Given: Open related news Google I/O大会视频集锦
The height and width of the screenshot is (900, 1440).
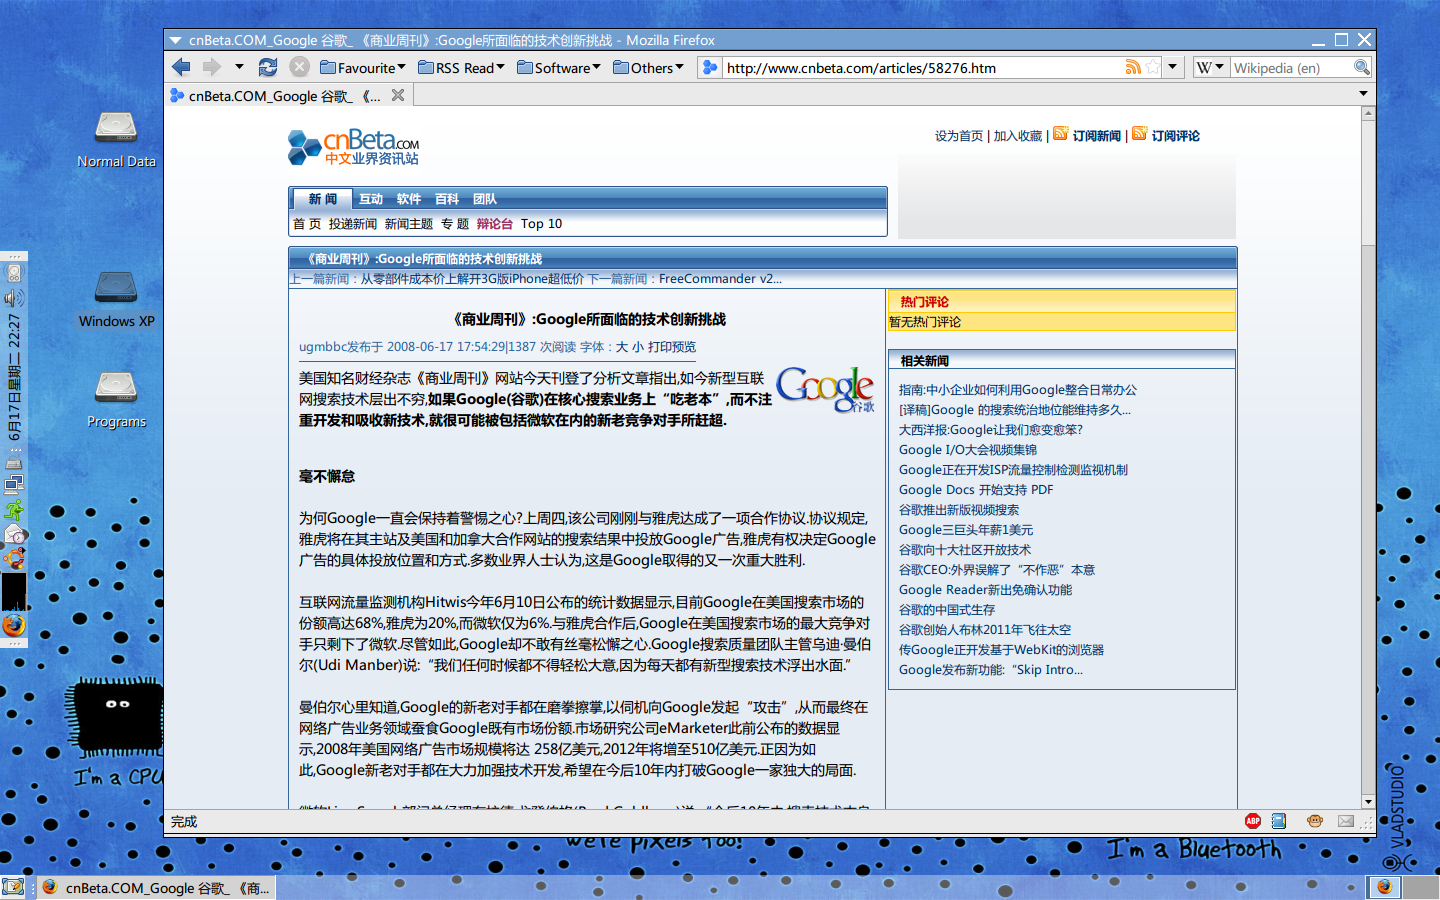Looking at the screenshot, I should 967,450.
